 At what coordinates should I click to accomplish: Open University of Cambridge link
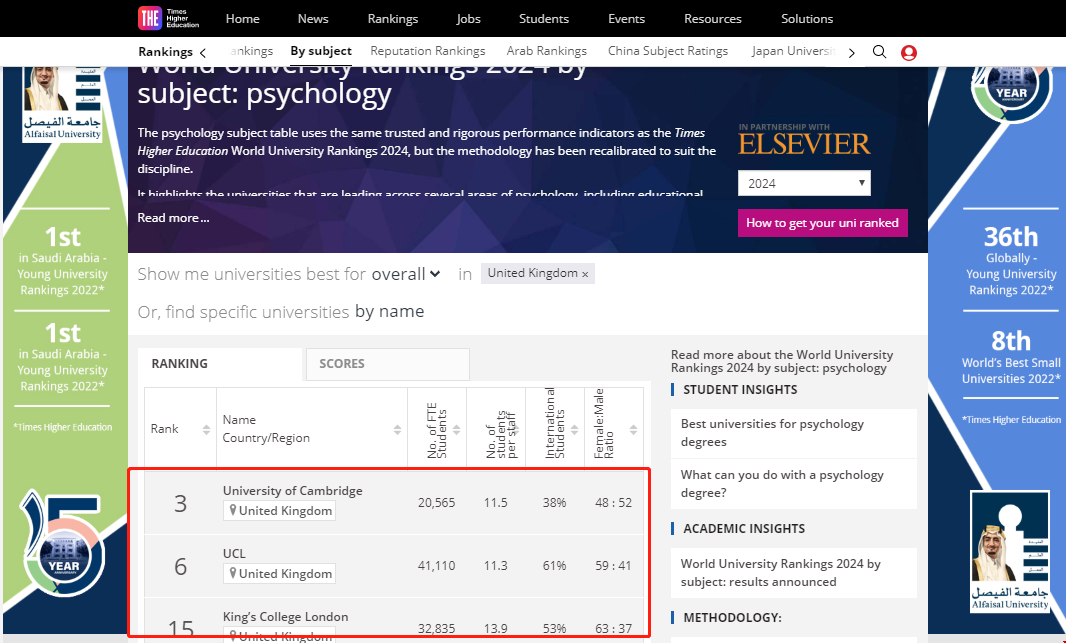(x=292, y=491)
